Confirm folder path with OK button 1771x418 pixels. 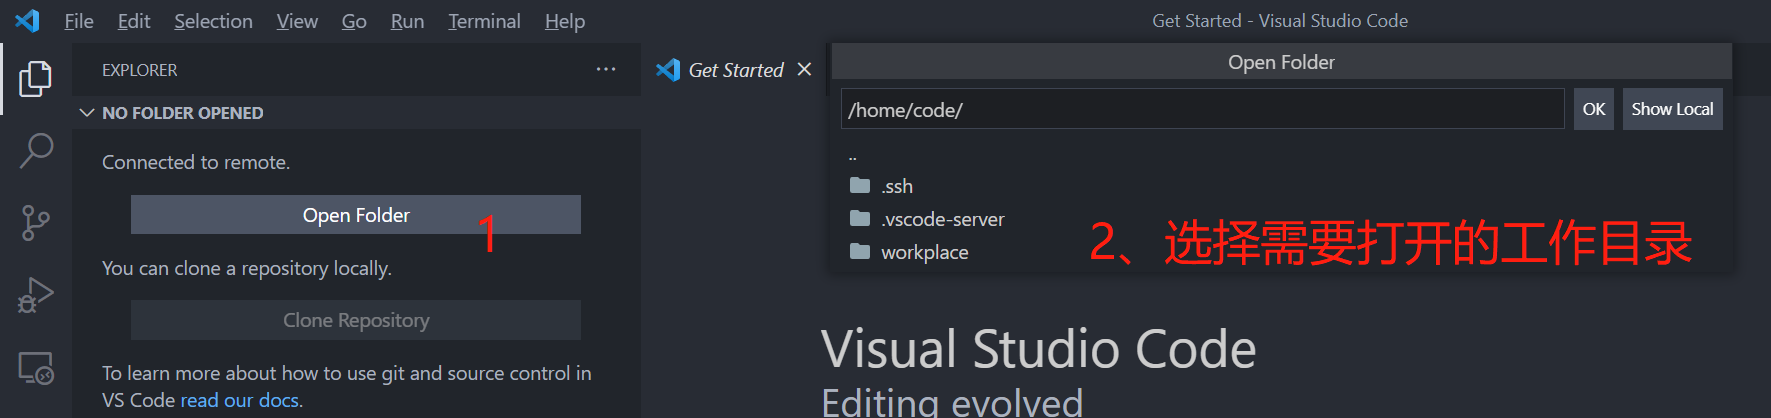click(x=1594, y=109)
